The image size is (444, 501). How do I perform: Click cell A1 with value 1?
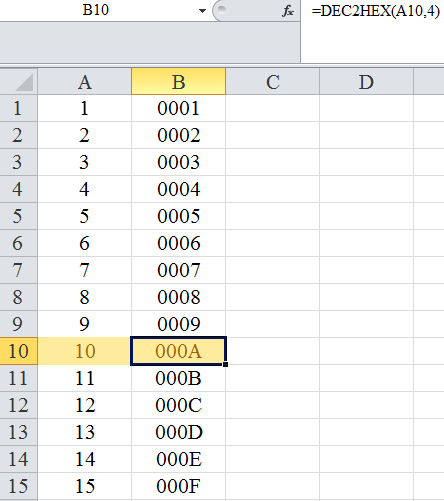pos(85,108)
